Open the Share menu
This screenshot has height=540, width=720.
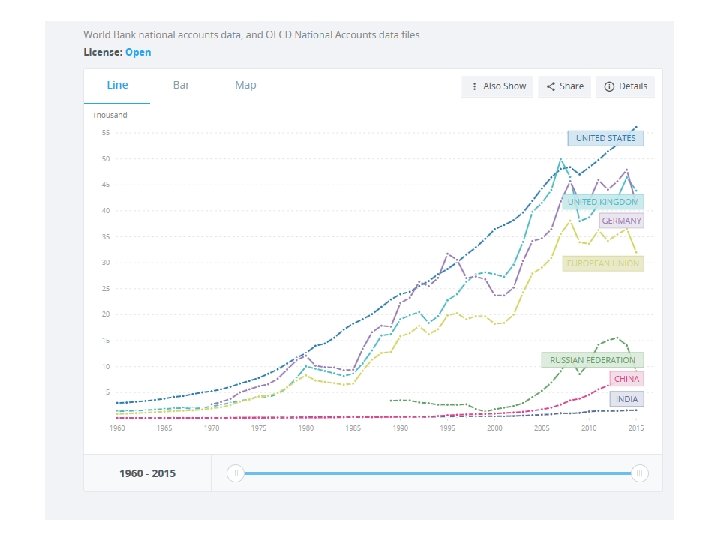[565, 86]
